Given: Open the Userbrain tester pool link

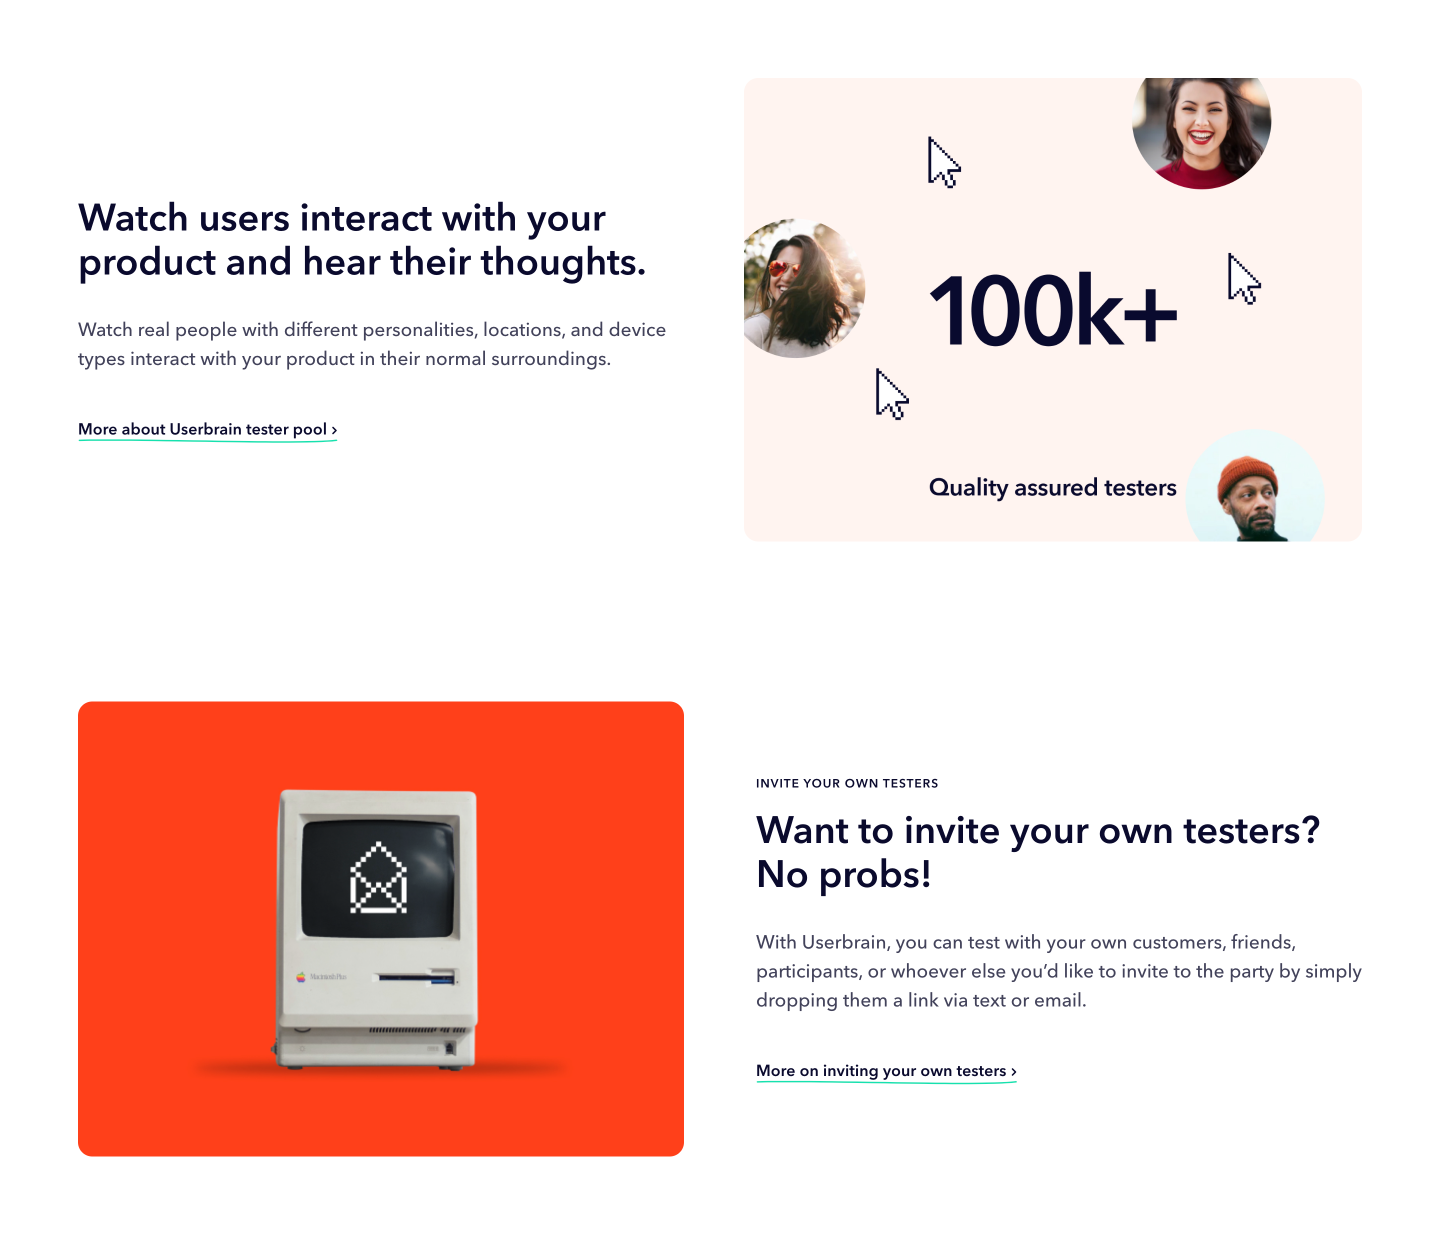Looking at the screenshot, I should pos(207,429).
